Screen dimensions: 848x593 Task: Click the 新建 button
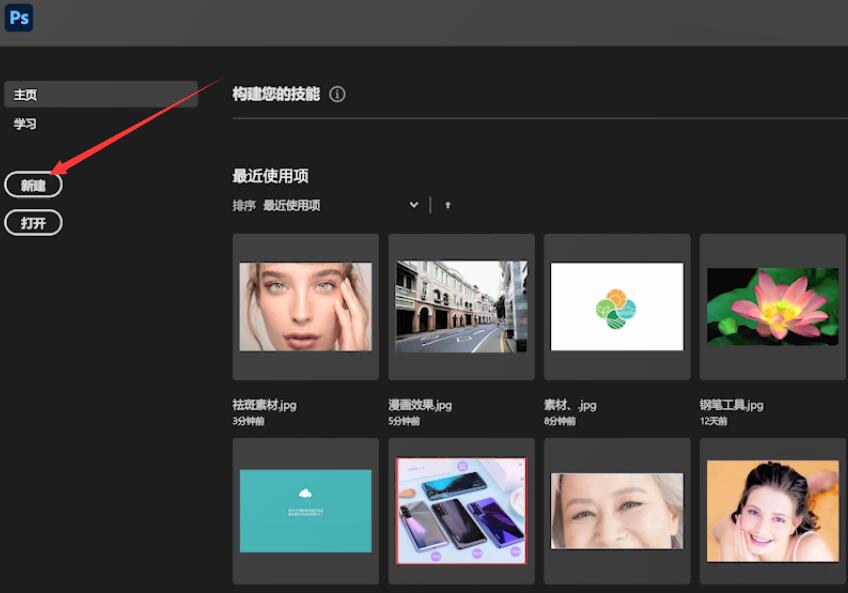(x=33, y=185)
